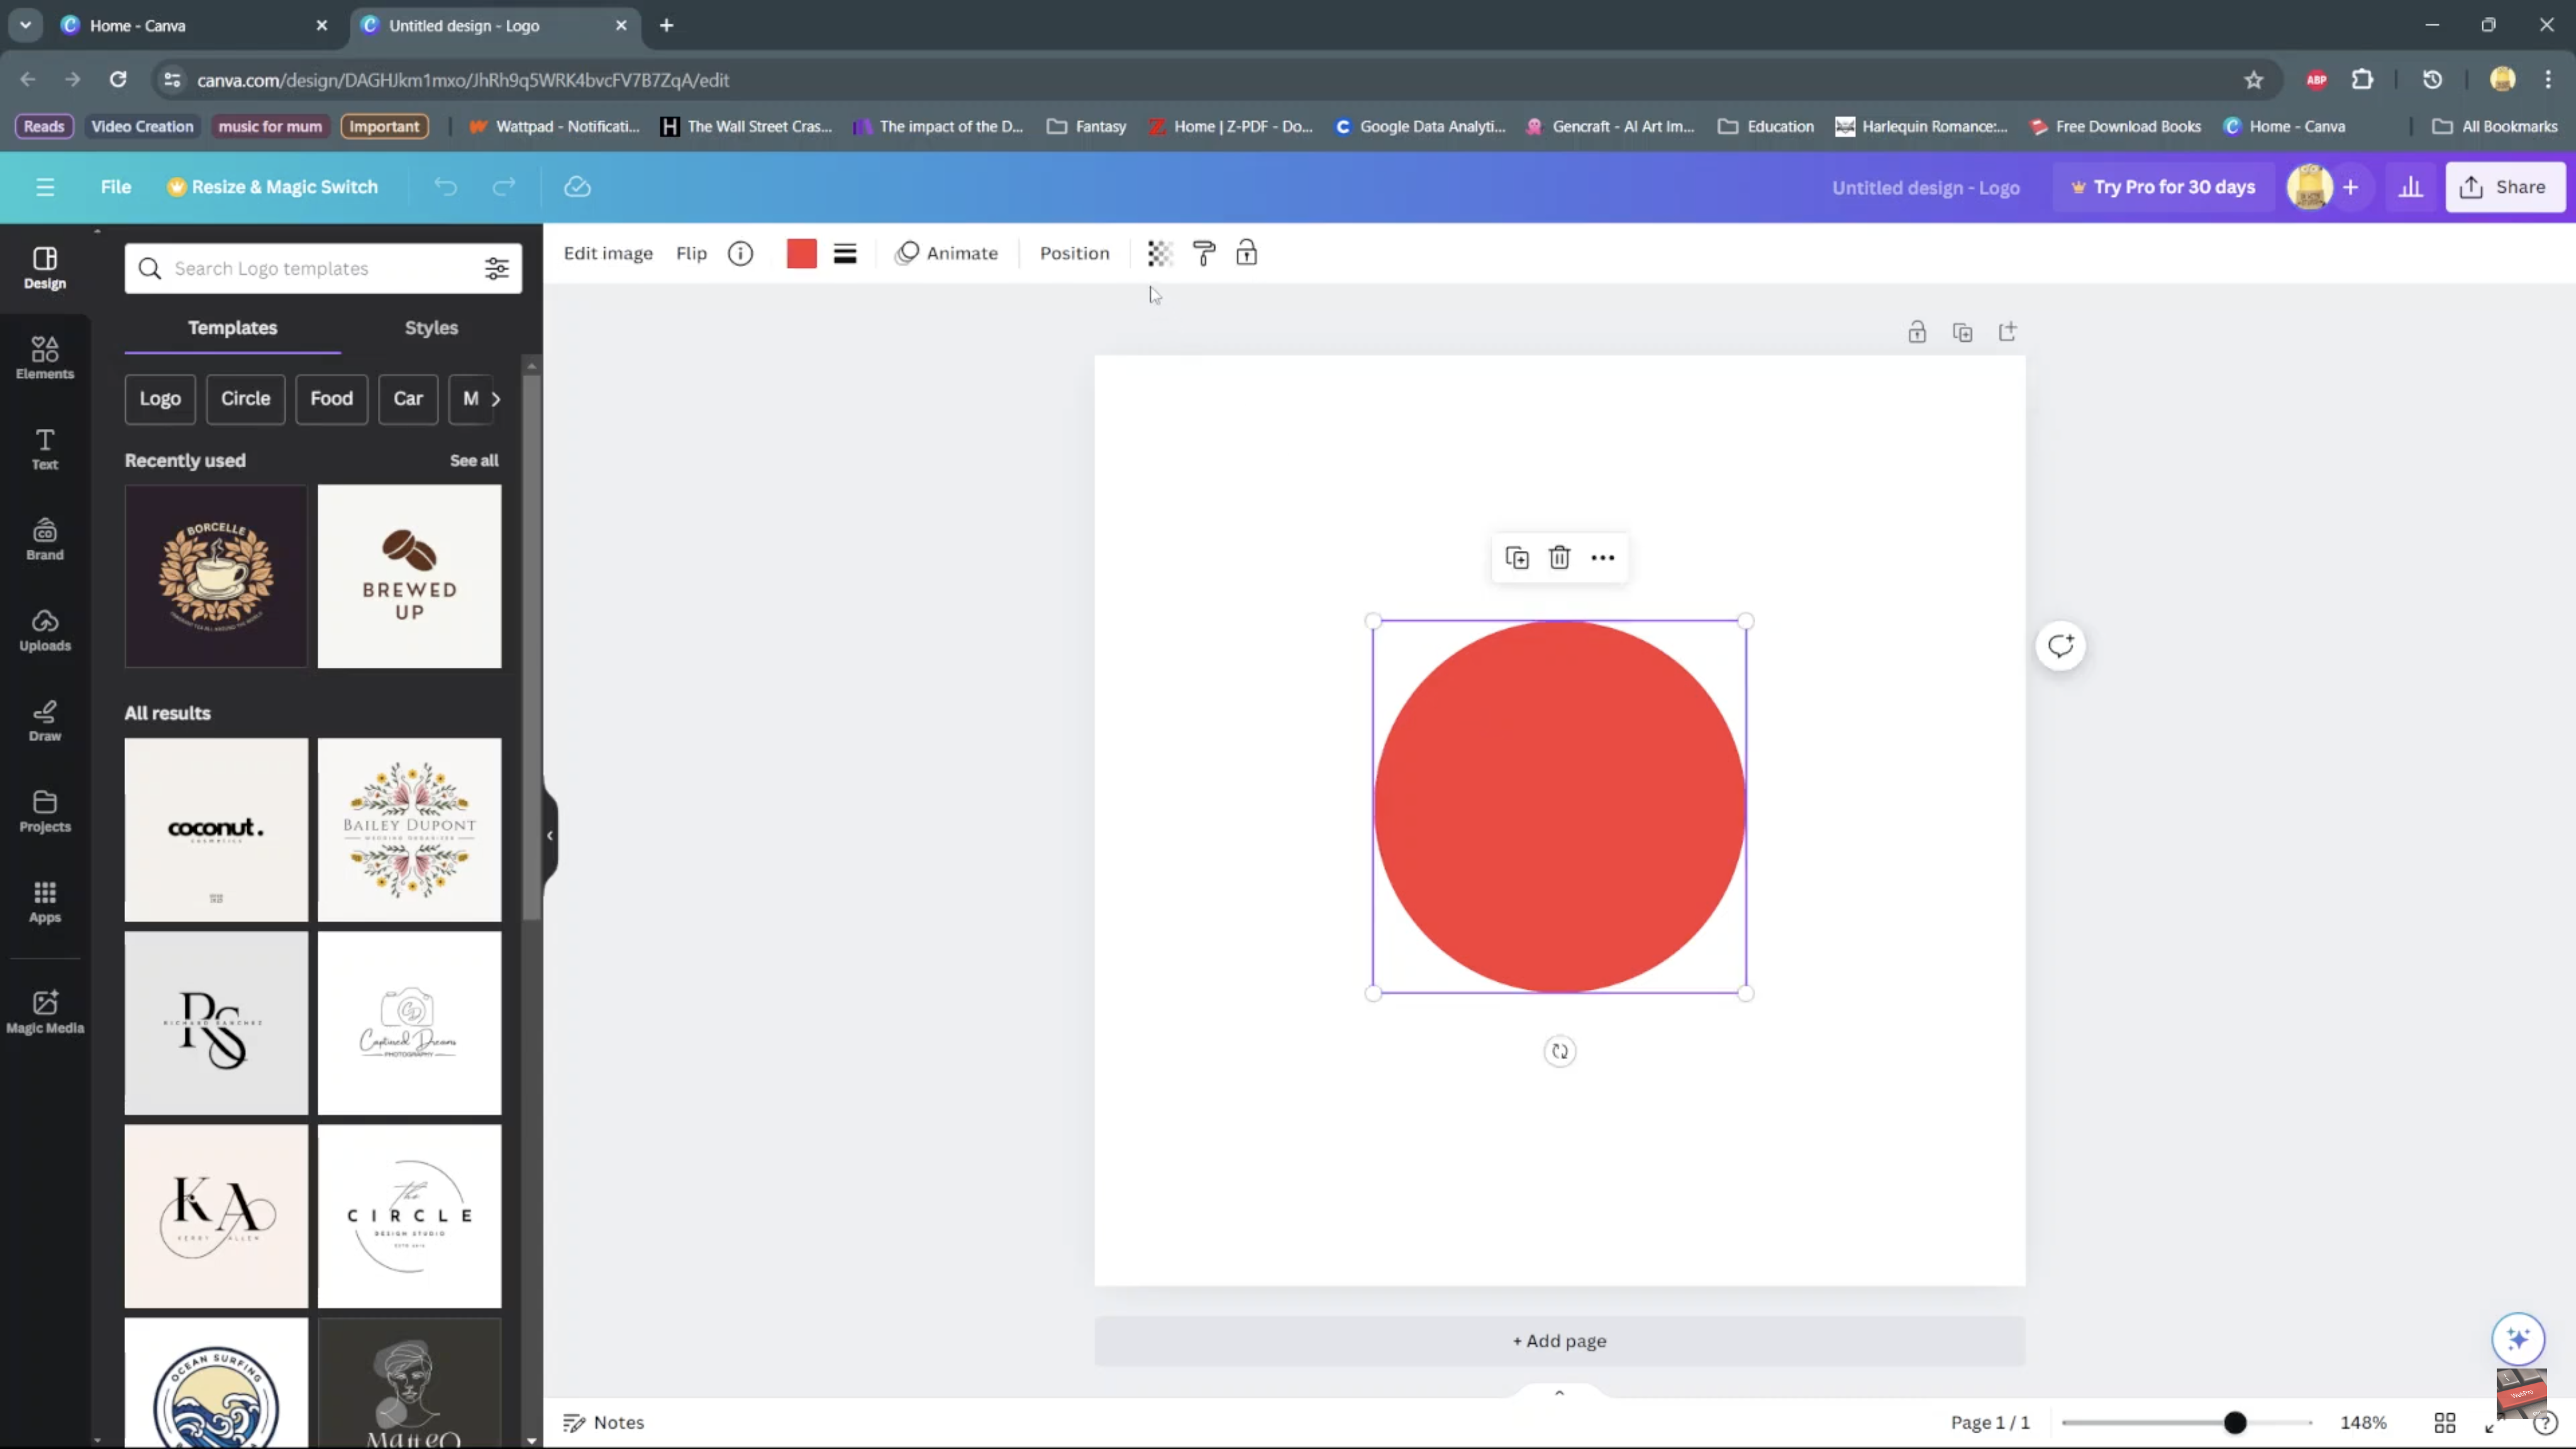Screen dimensions: 2576x1449
Task: Open the main hamburger menu
Action: [x=45, y=187]
